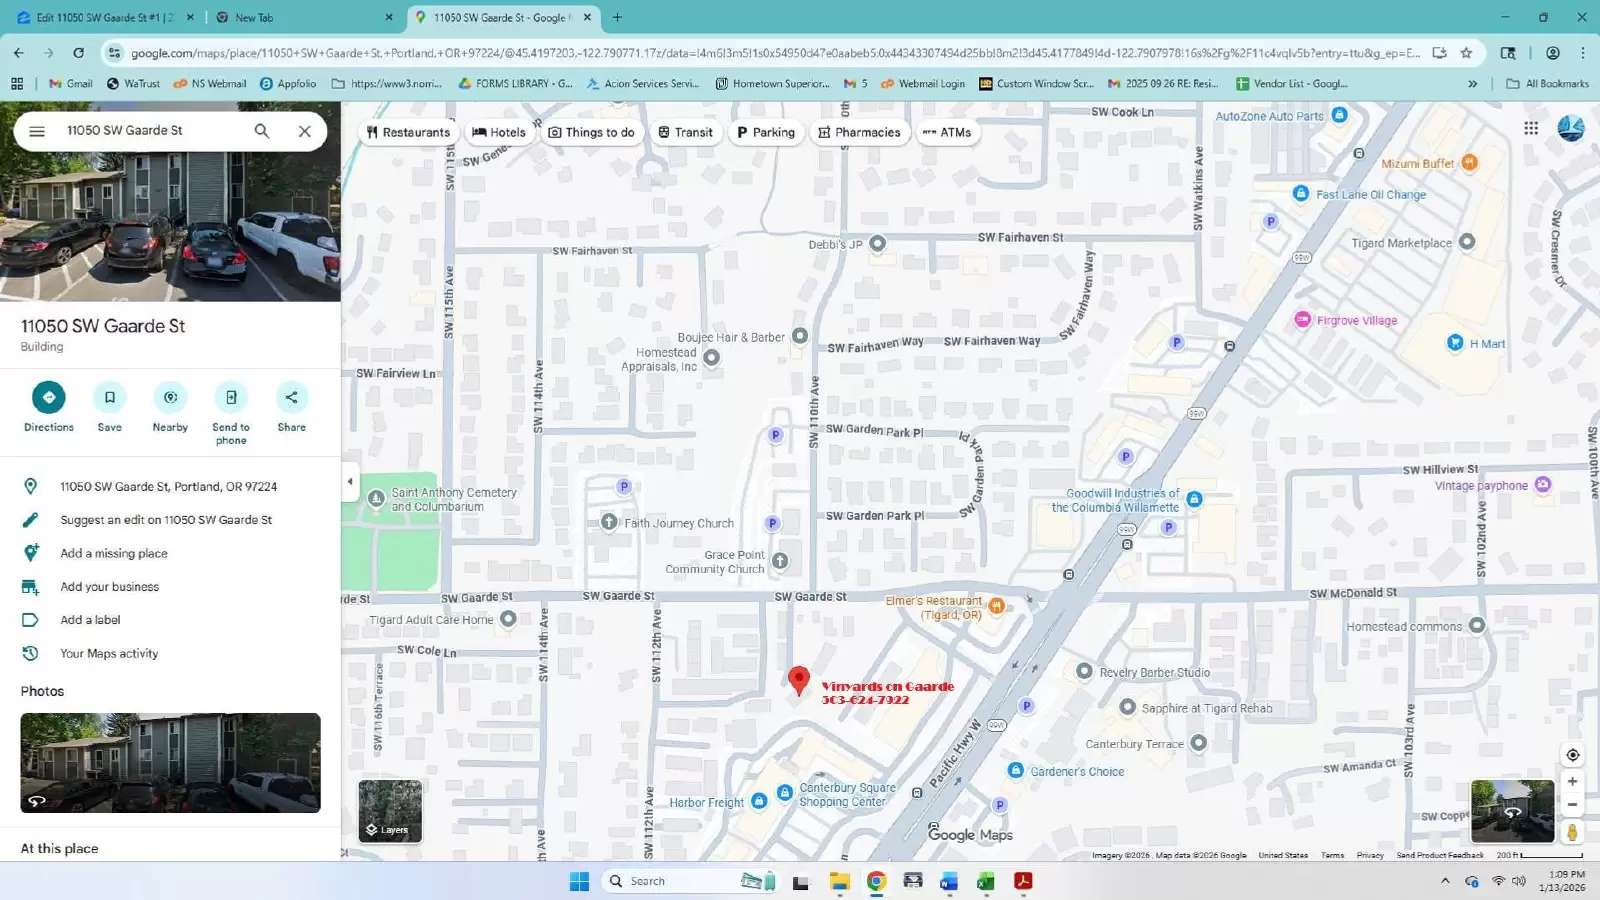The image size is (1600, 900).
Task: Filter map by Hotels
Action: point(499,132)
